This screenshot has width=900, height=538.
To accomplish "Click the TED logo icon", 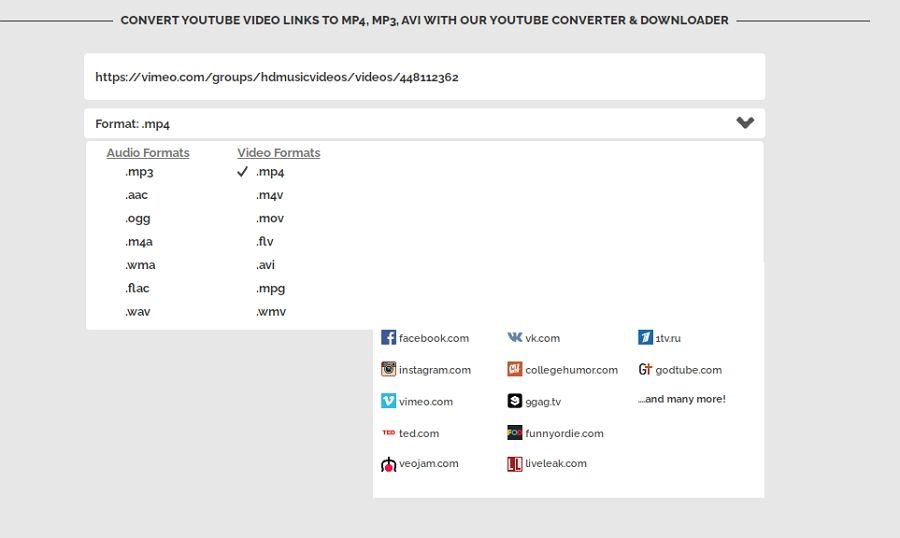I will click(x=388, y=433).
